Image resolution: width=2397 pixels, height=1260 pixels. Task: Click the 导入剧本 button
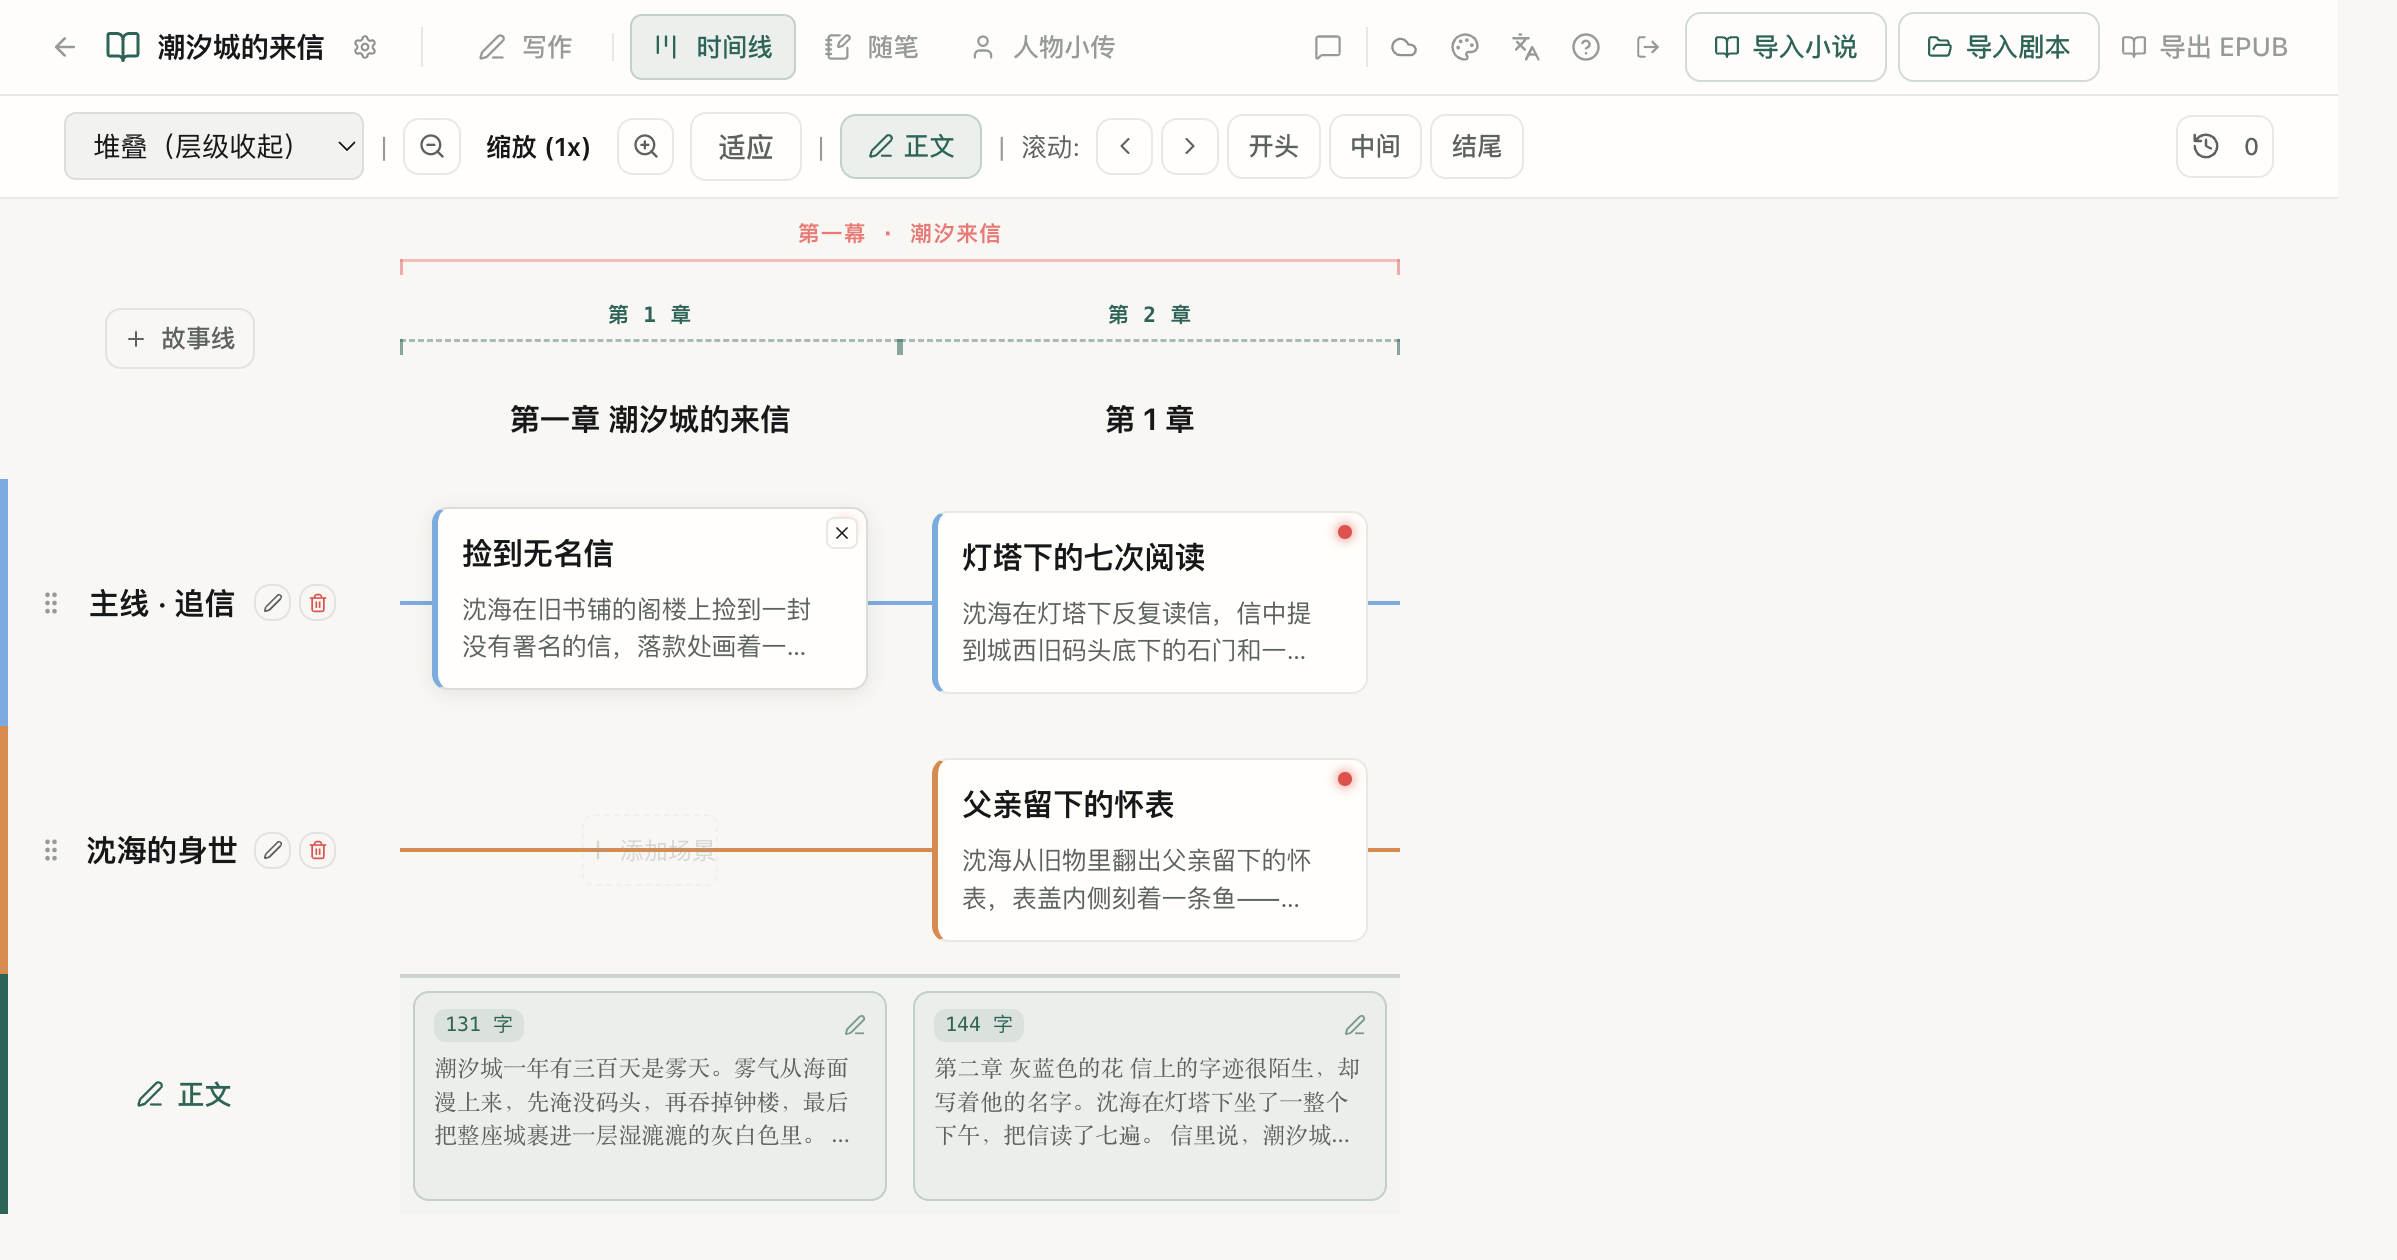pyautogui.click(x=1999, y=47)
